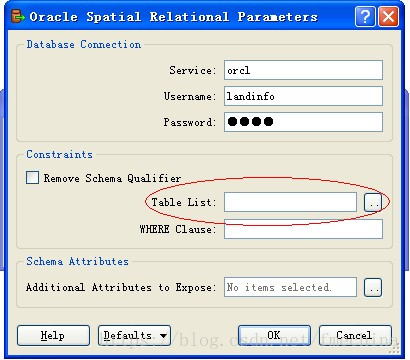Click the 'Additional Attributes to Expose:' label

coord(121,287)
